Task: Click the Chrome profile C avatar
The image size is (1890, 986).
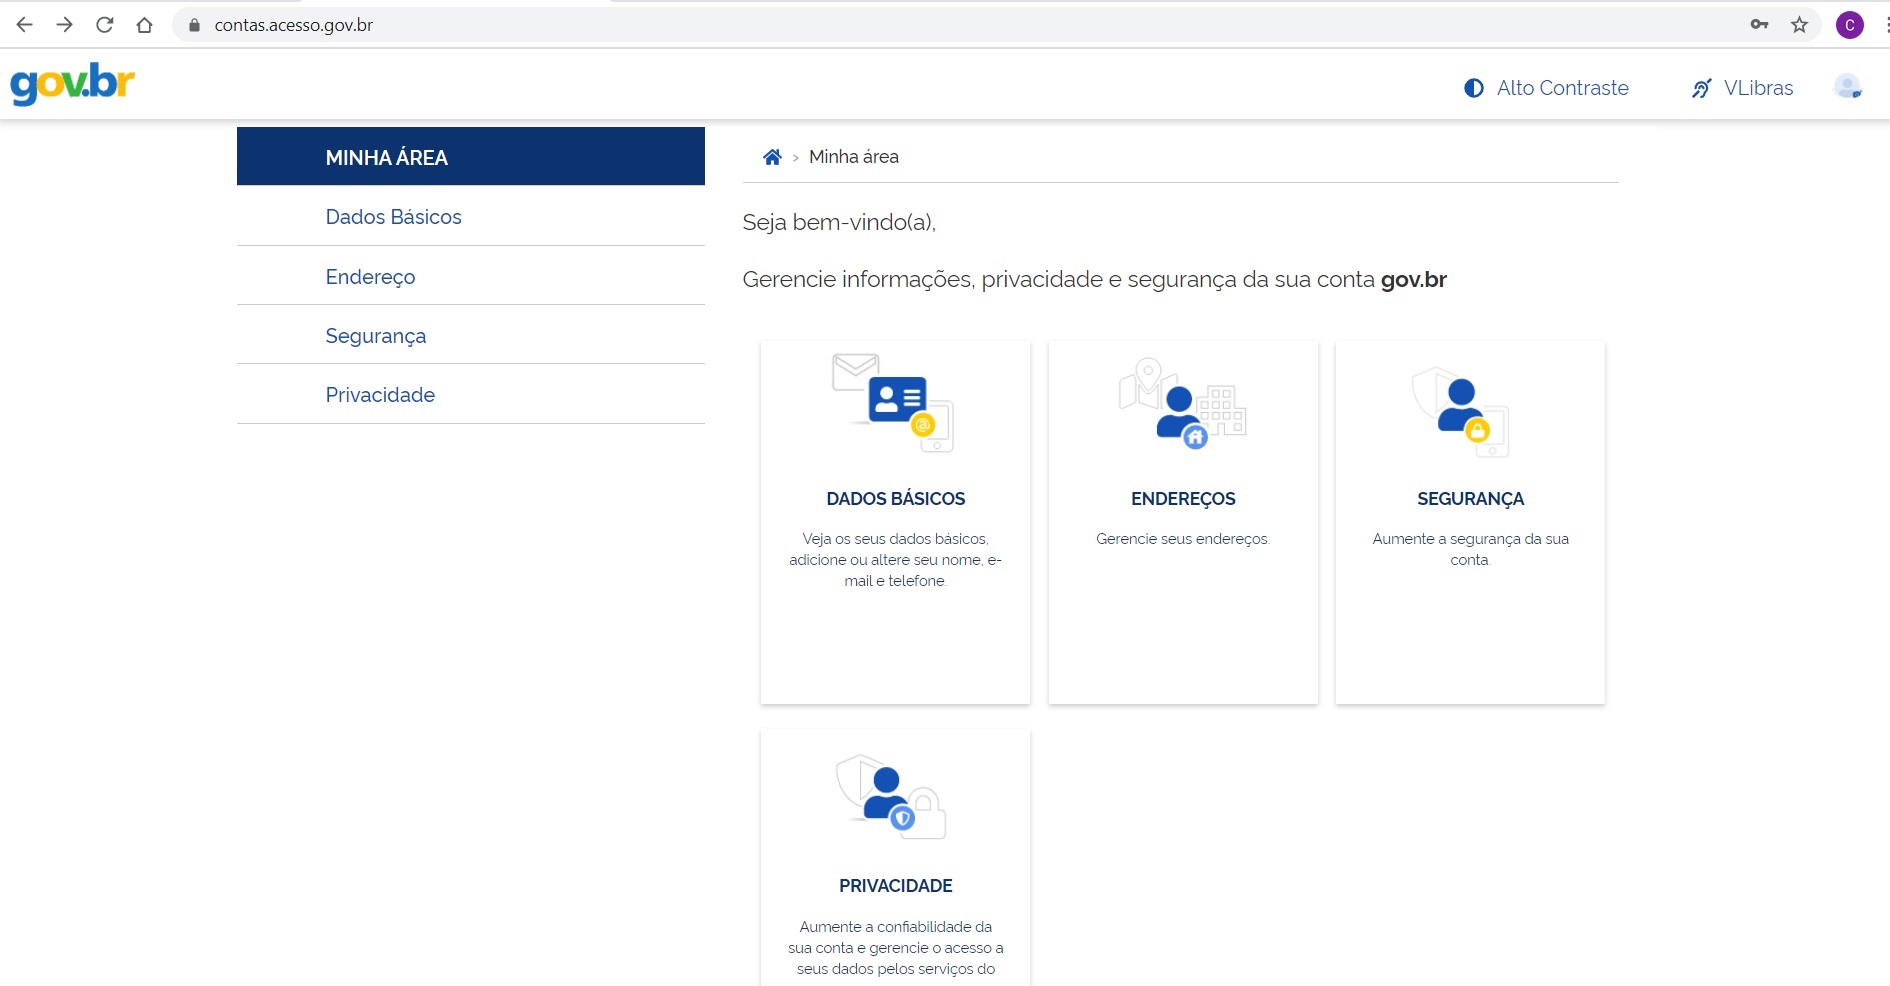Action: 1849,25
